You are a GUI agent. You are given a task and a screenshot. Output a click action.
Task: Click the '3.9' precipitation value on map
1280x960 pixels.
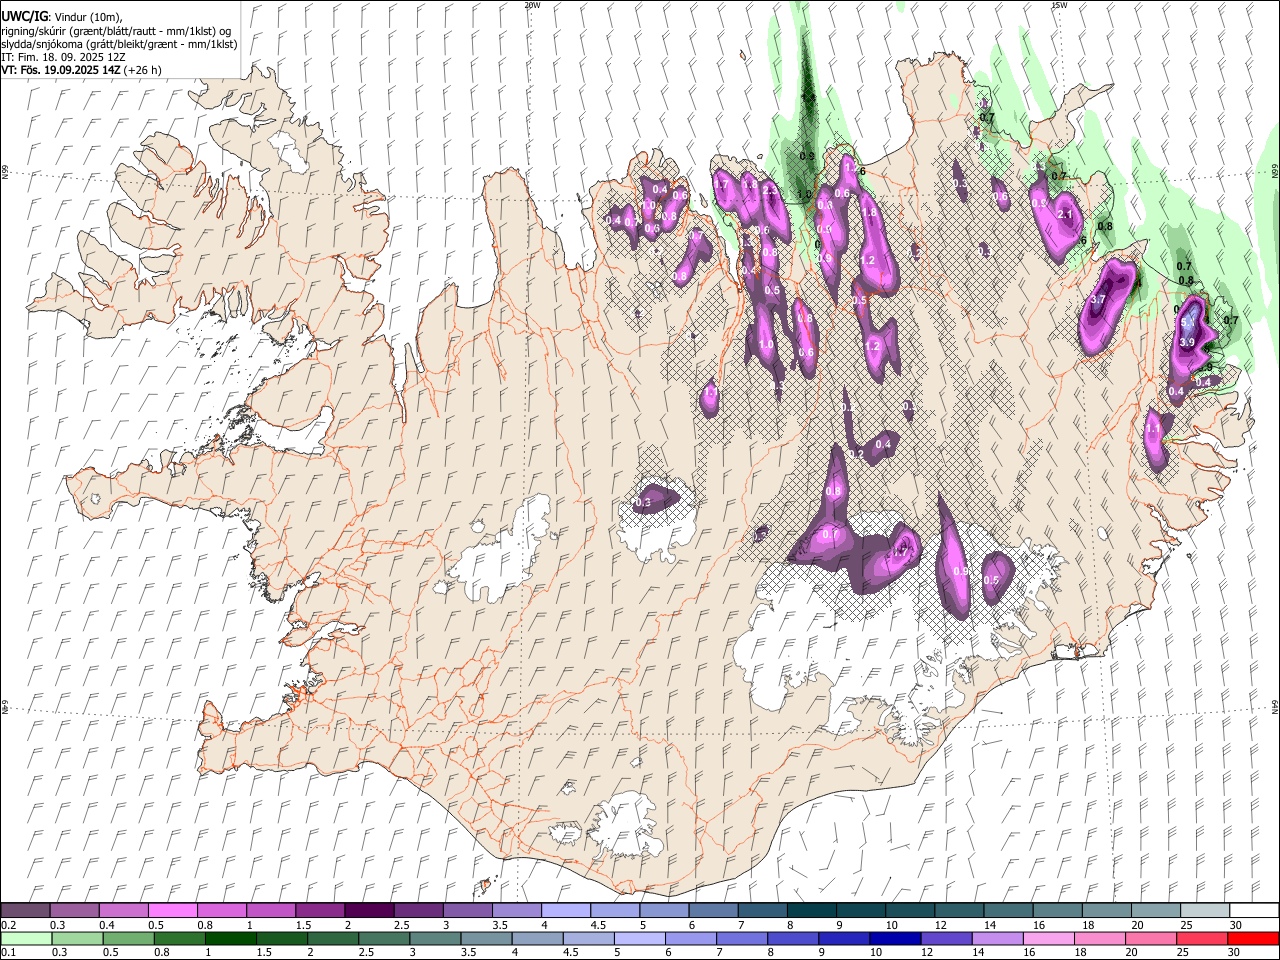[x=1187, y=343]
